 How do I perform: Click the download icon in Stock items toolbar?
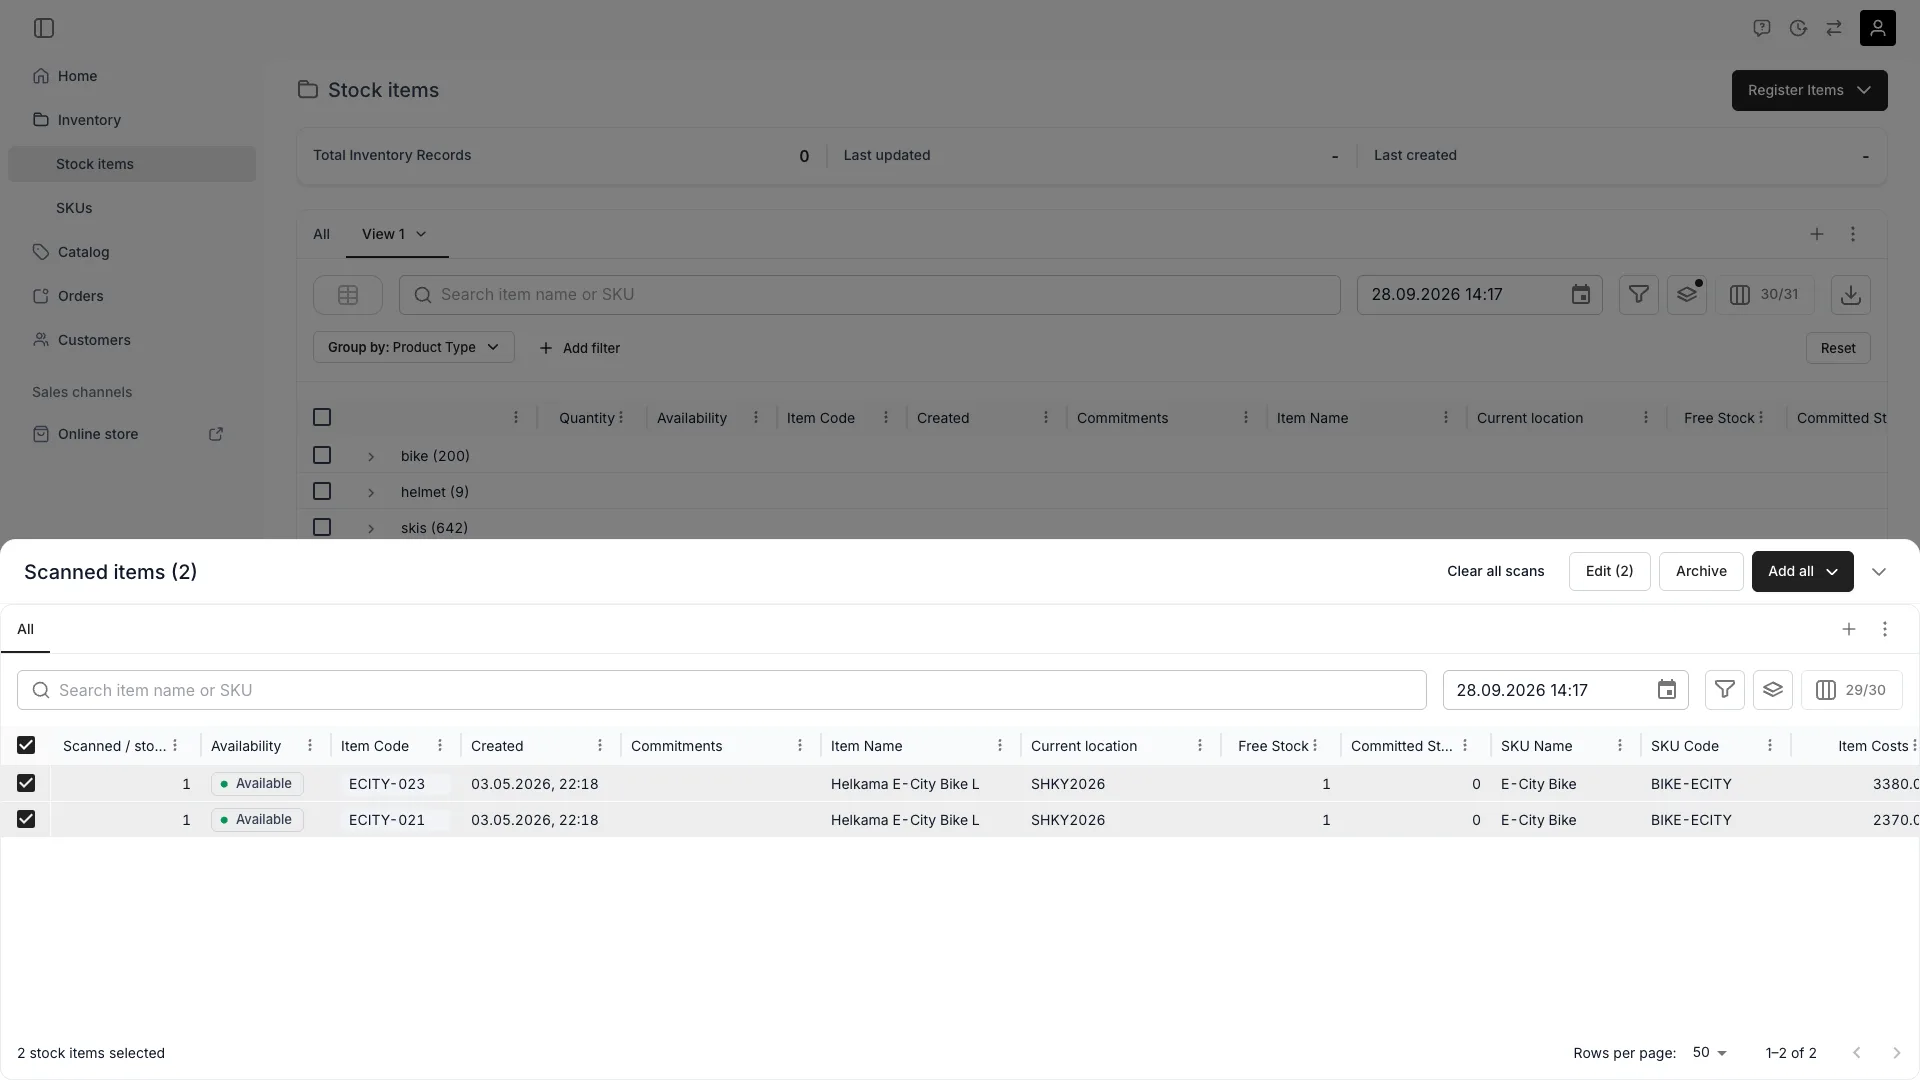tap(1851, 295)
